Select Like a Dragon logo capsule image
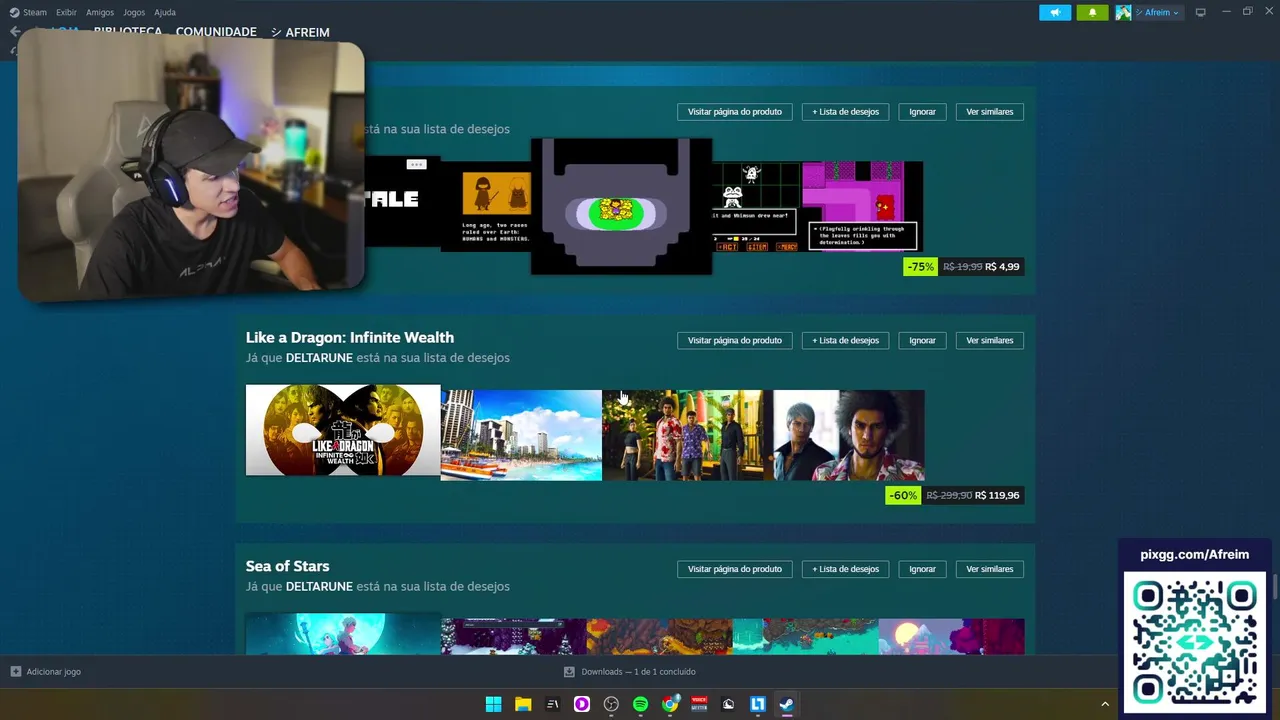The image size is (1280, 720). pos(343,430)
